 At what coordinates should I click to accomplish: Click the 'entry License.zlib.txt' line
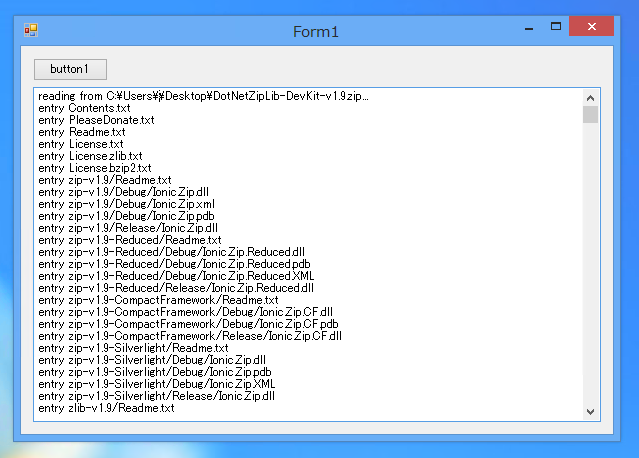tap(90, 156)
